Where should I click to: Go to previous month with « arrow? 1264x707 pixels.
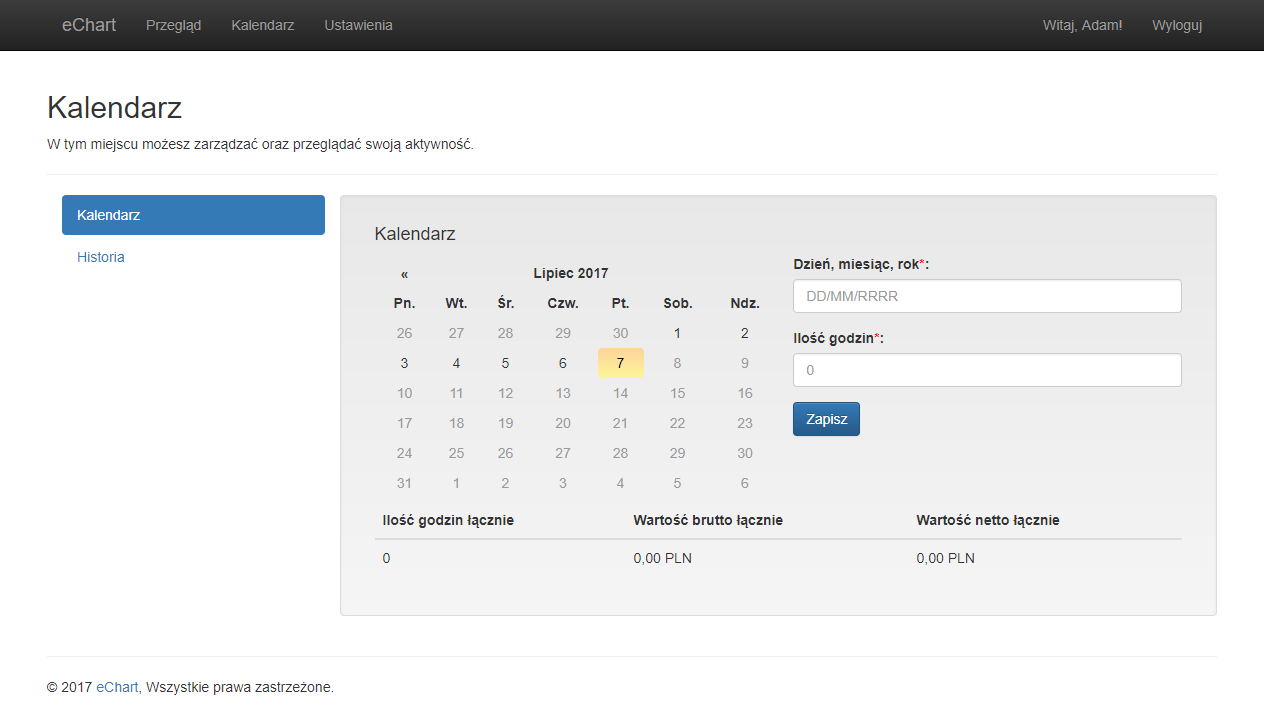tap(404, 274)
